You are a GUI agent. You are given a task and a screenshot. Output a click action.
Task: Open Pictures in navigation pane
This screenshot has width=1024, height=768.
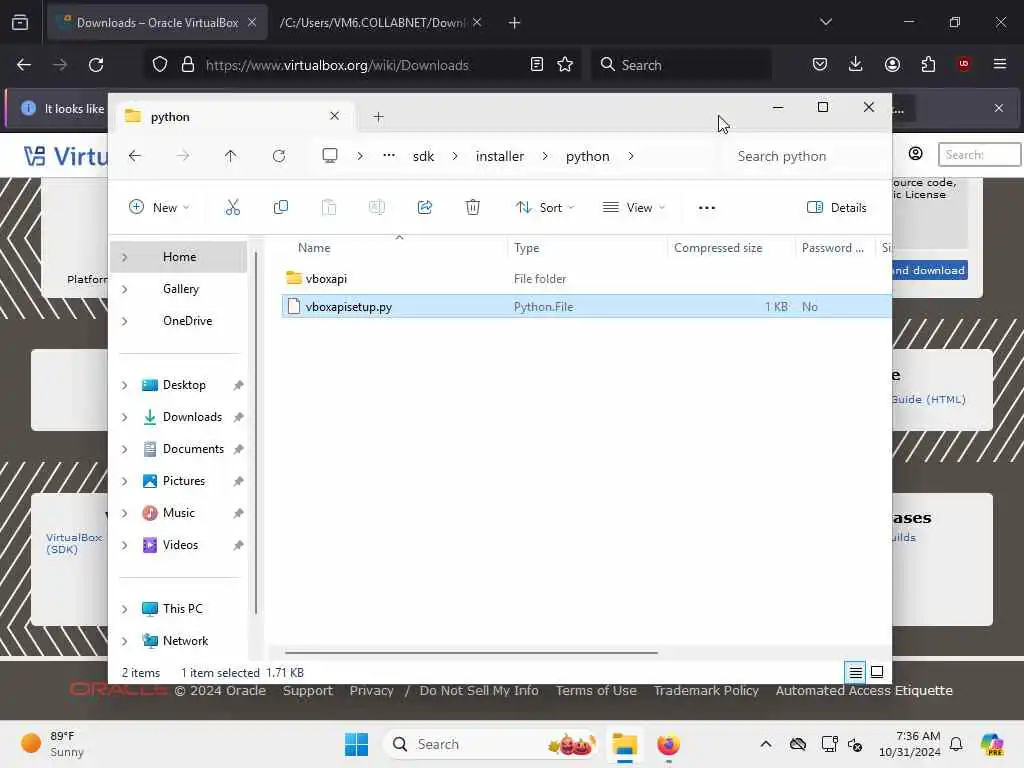(x=184, y=481)
